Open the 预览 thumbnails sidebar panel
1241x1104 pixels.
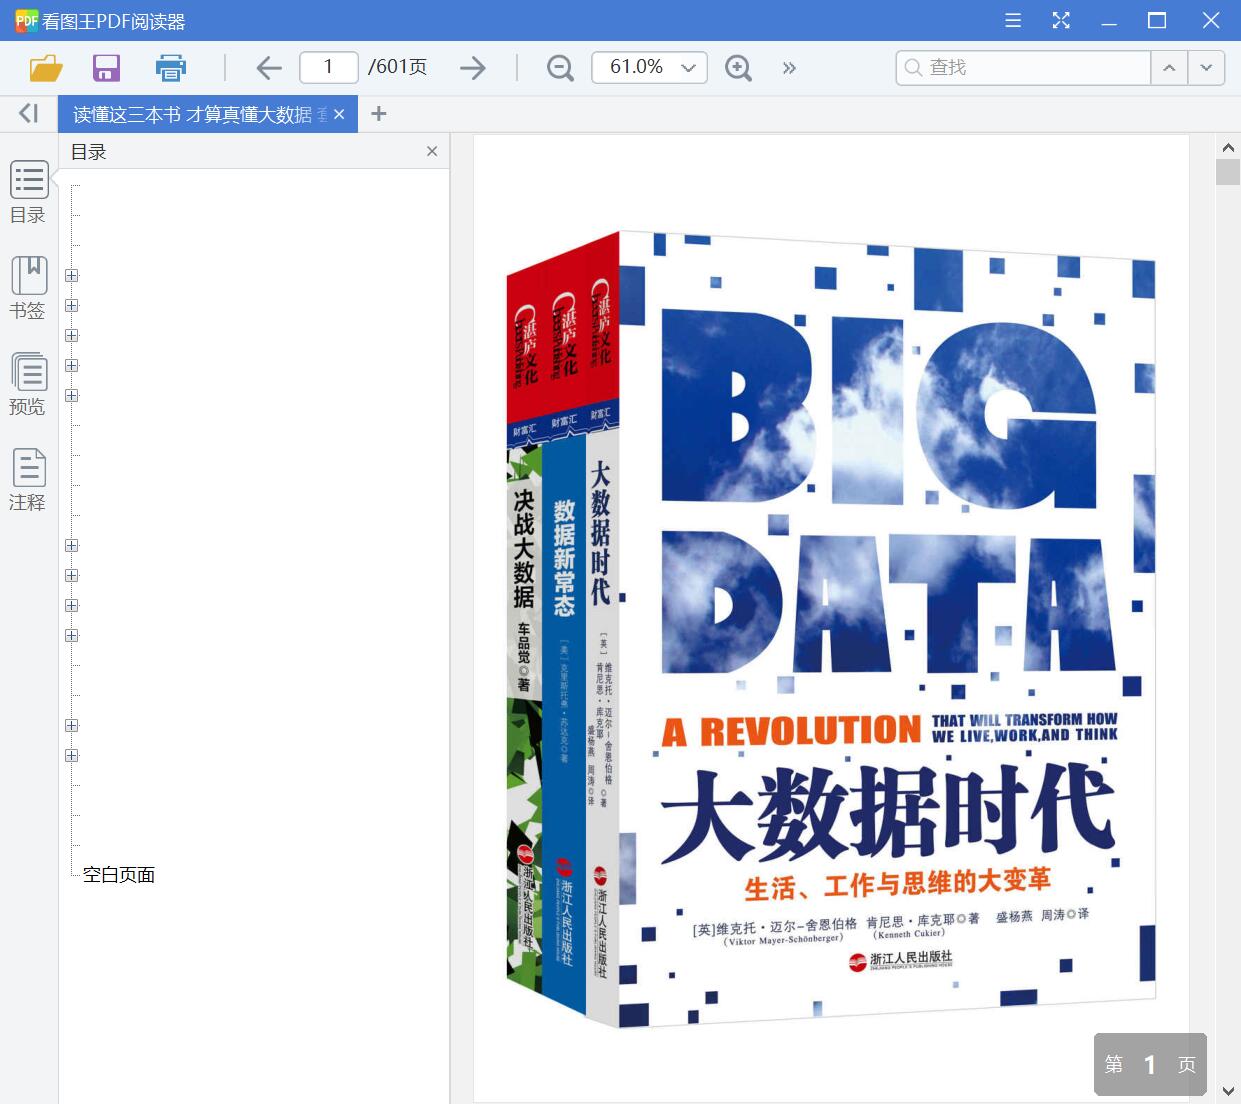pyautogui.click(x=28, y=384)
